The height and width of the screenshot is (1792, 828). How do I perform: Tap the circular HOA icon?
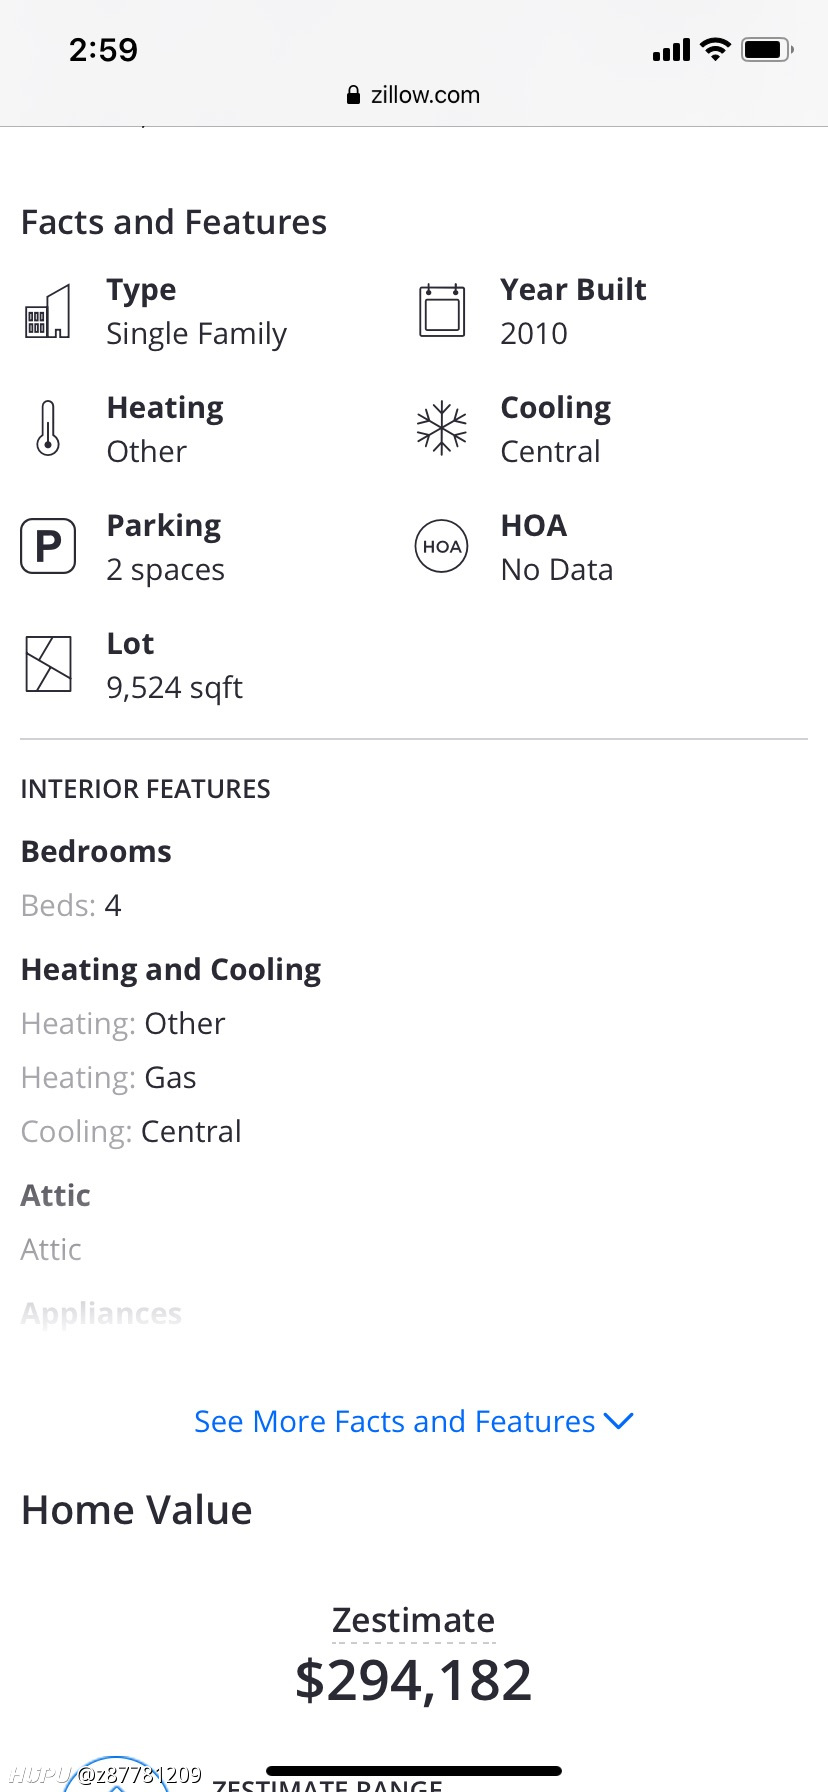[x=442, y=546]
